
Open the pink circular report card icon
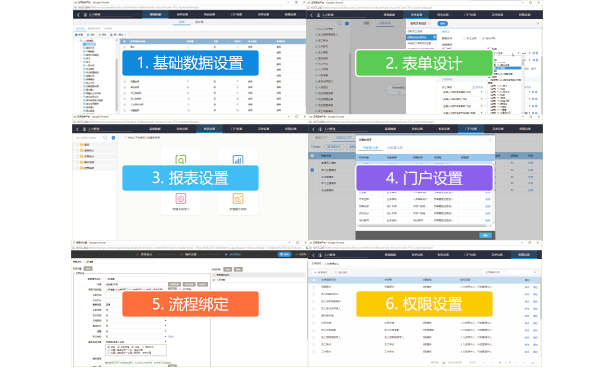[181, 199]
